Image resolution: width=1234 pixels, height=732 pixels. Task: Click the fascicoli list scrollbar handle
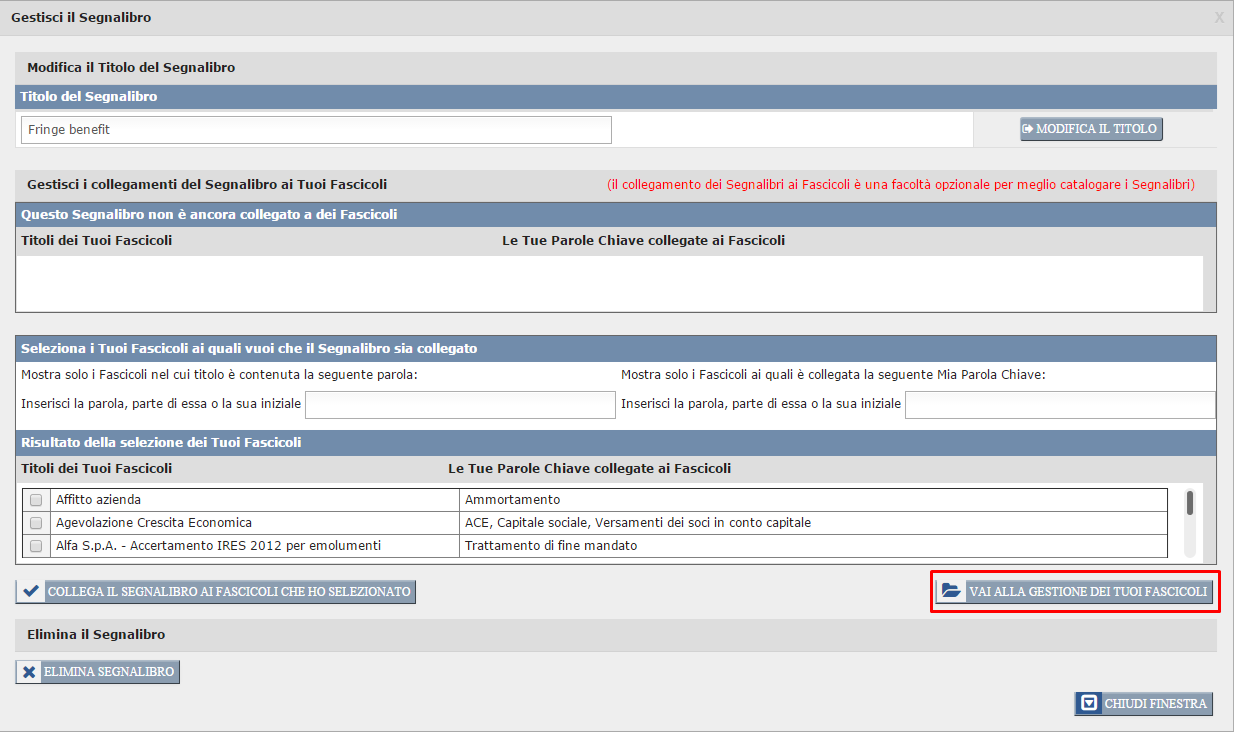pyautogui.click(x=1189, y=502)
